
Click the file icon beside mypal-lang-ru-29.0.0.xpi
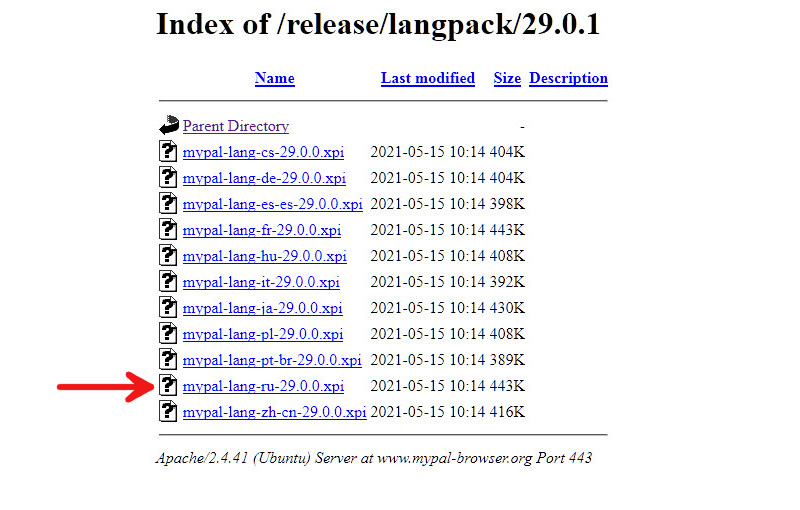pos(168,386)
